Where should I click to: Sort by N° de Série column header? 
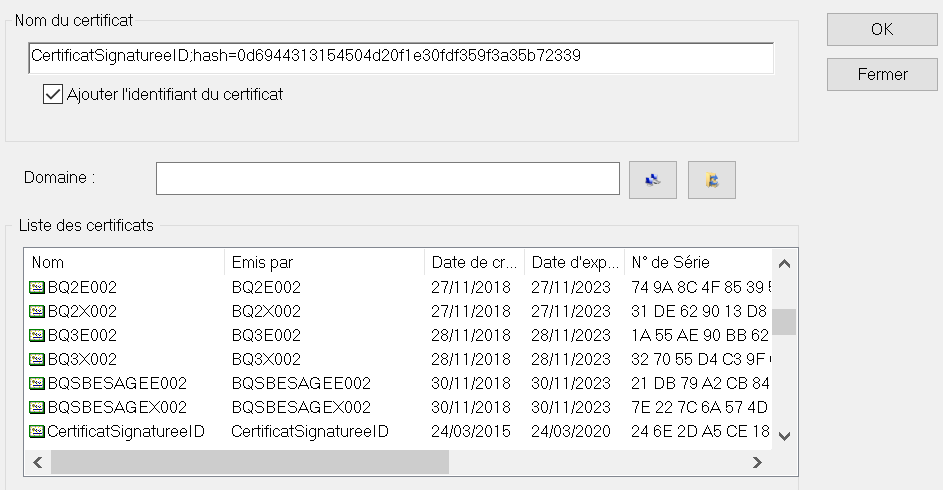click(698, 263)
